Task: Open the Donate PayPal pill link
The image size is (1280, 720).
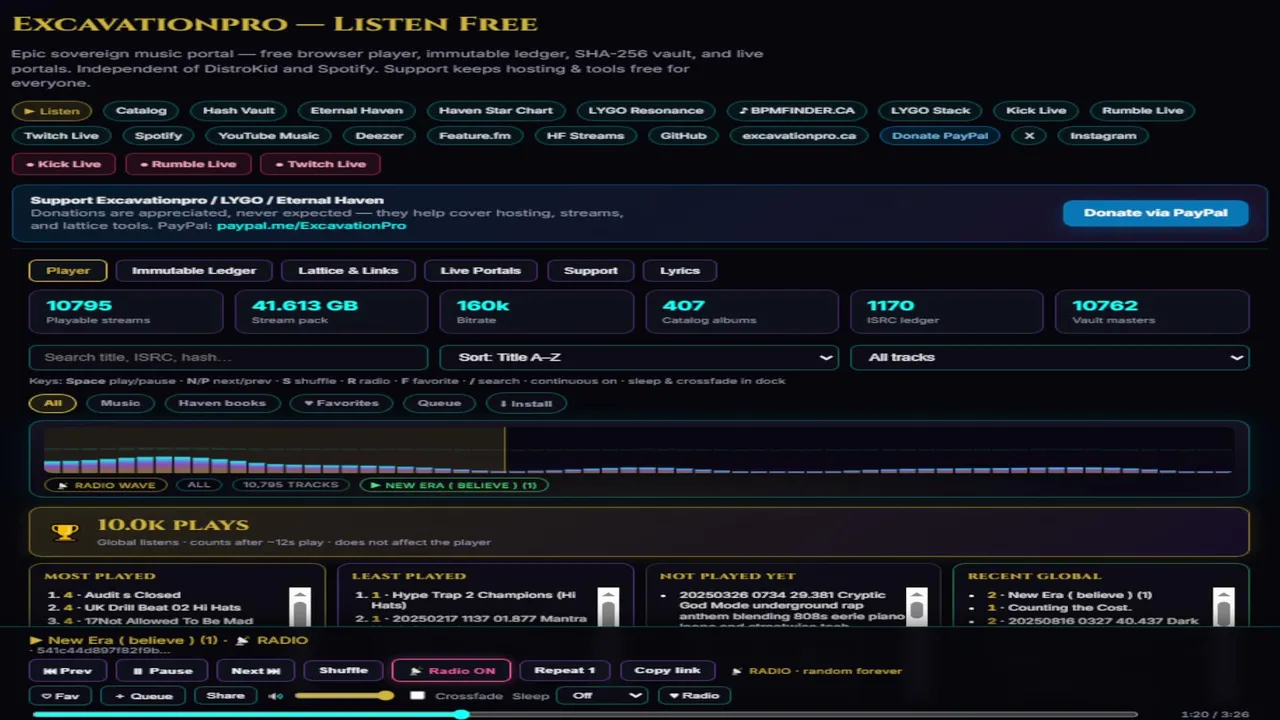Action: pyautogui.click(x=940, y=136)
